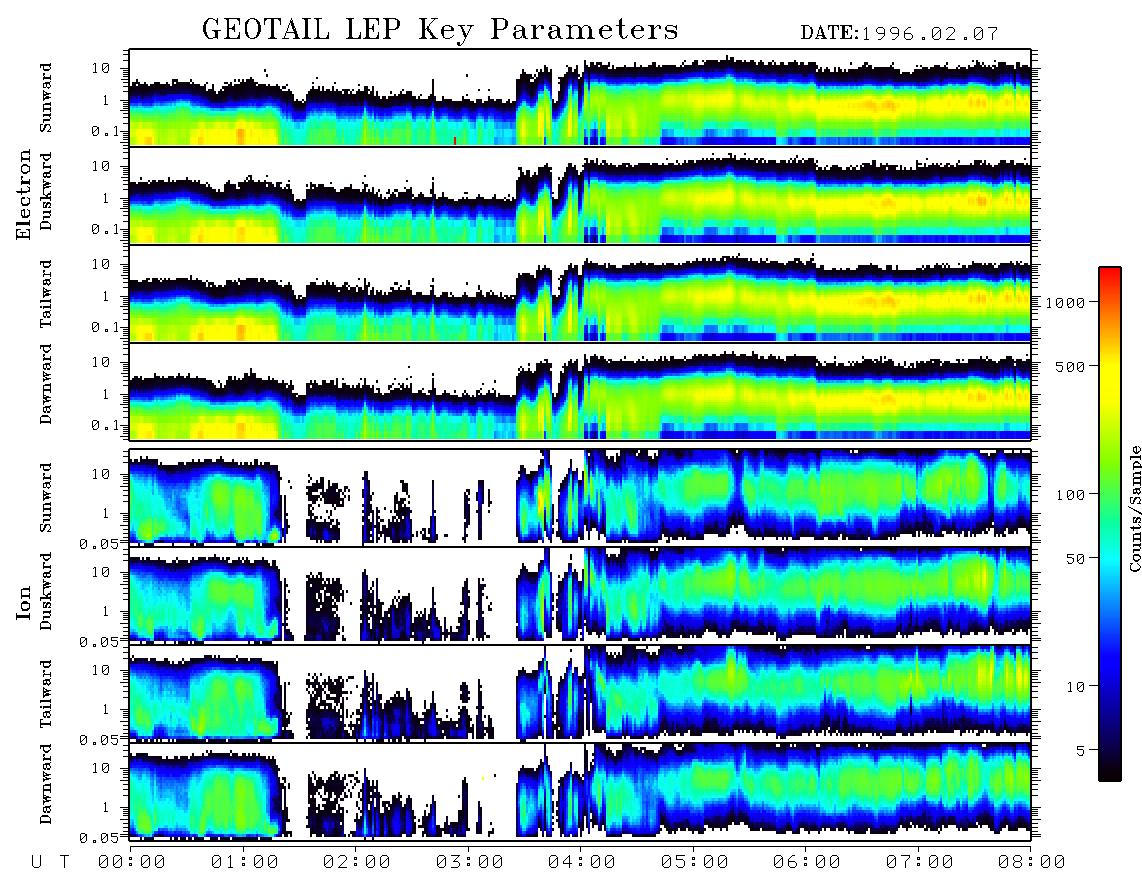The width and height of the screenshot is (1142, 880).
Task: Click the vertical Ion group label
Action: 24,602
